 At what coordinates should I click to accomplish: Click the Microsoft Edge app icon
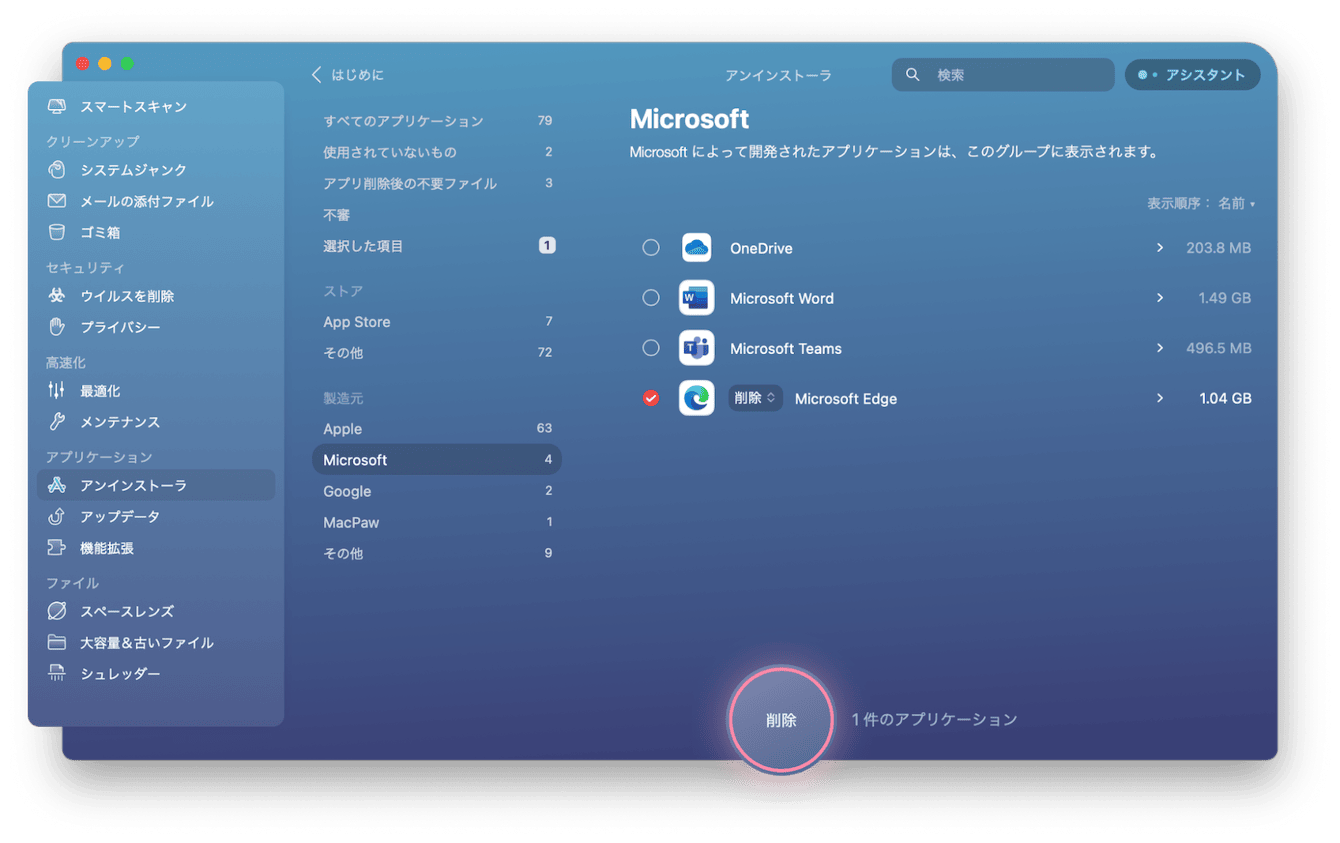coord(697,398)
